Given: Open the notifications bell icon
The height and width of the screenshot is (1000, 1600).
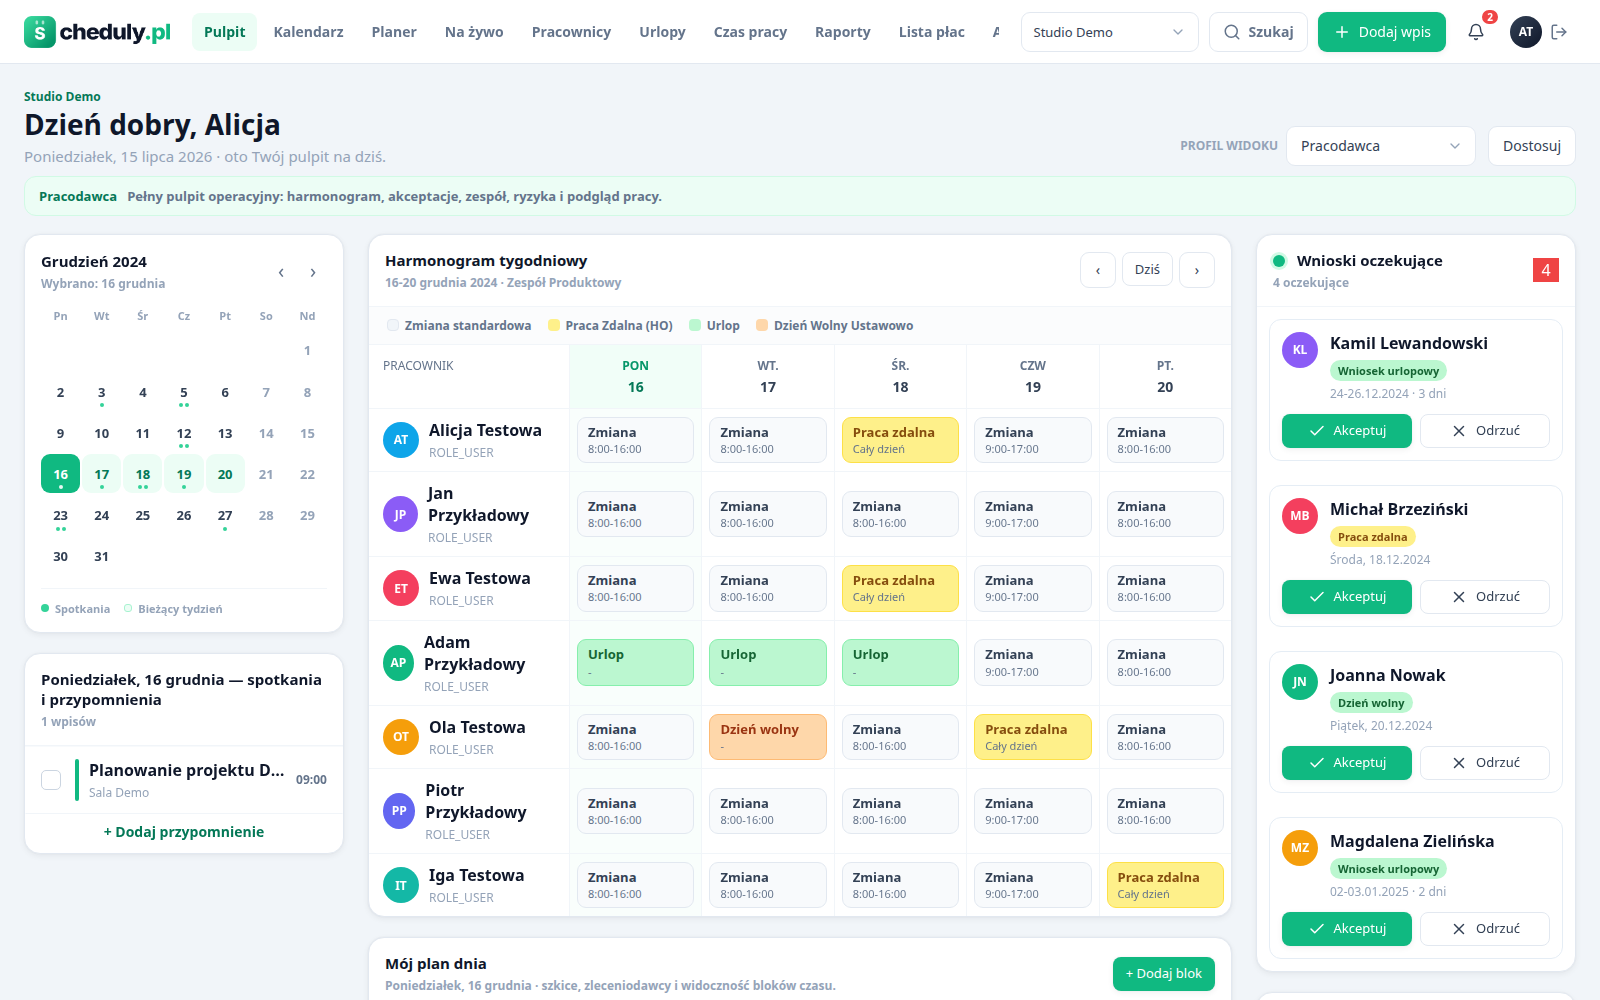Looking at the screenshot, I should (1476, 32).
